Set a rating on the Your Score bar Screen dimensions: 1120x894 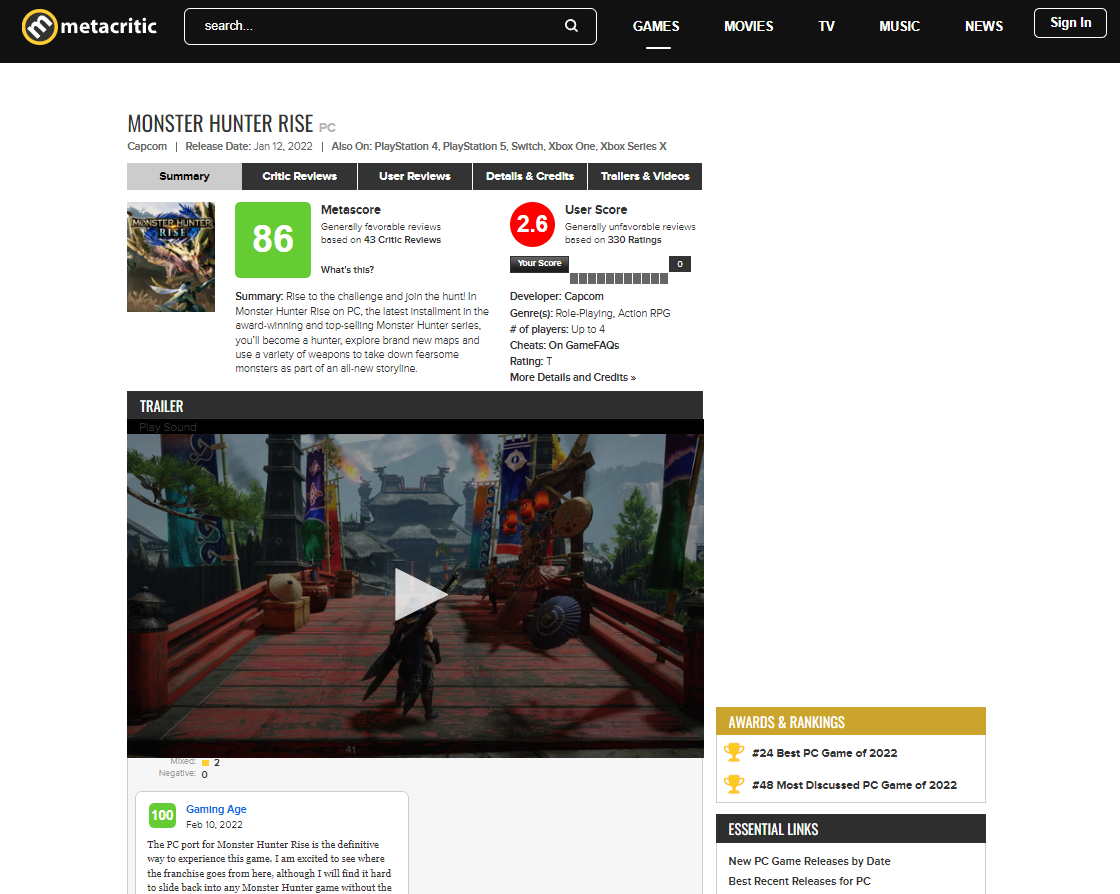pos(619,278)
